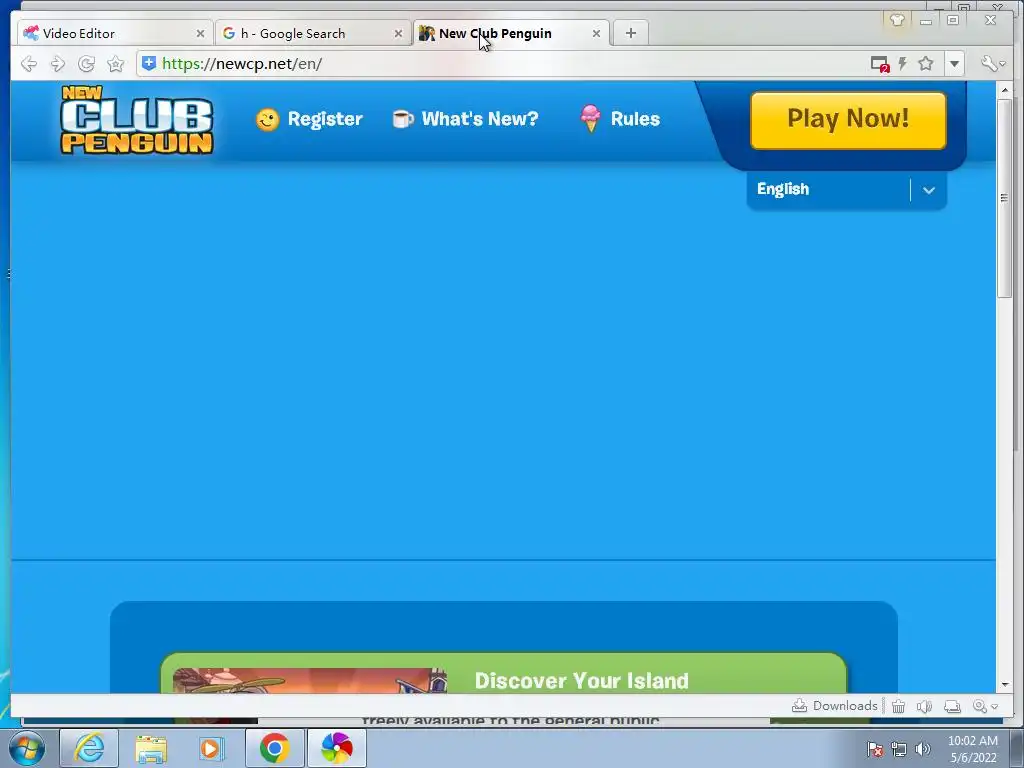This screenshot has width=1024, height=768.
Task: Open Windows Media Player from taskbar
Action: tap(212, 748)
